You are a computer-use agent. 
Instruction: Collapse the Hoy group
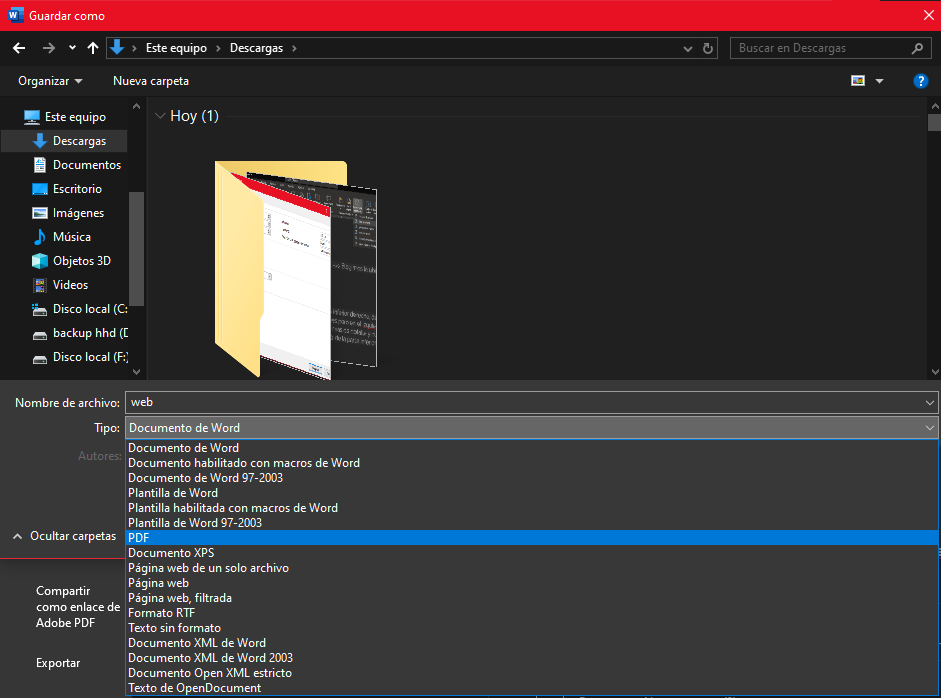[x=160, y=116]
